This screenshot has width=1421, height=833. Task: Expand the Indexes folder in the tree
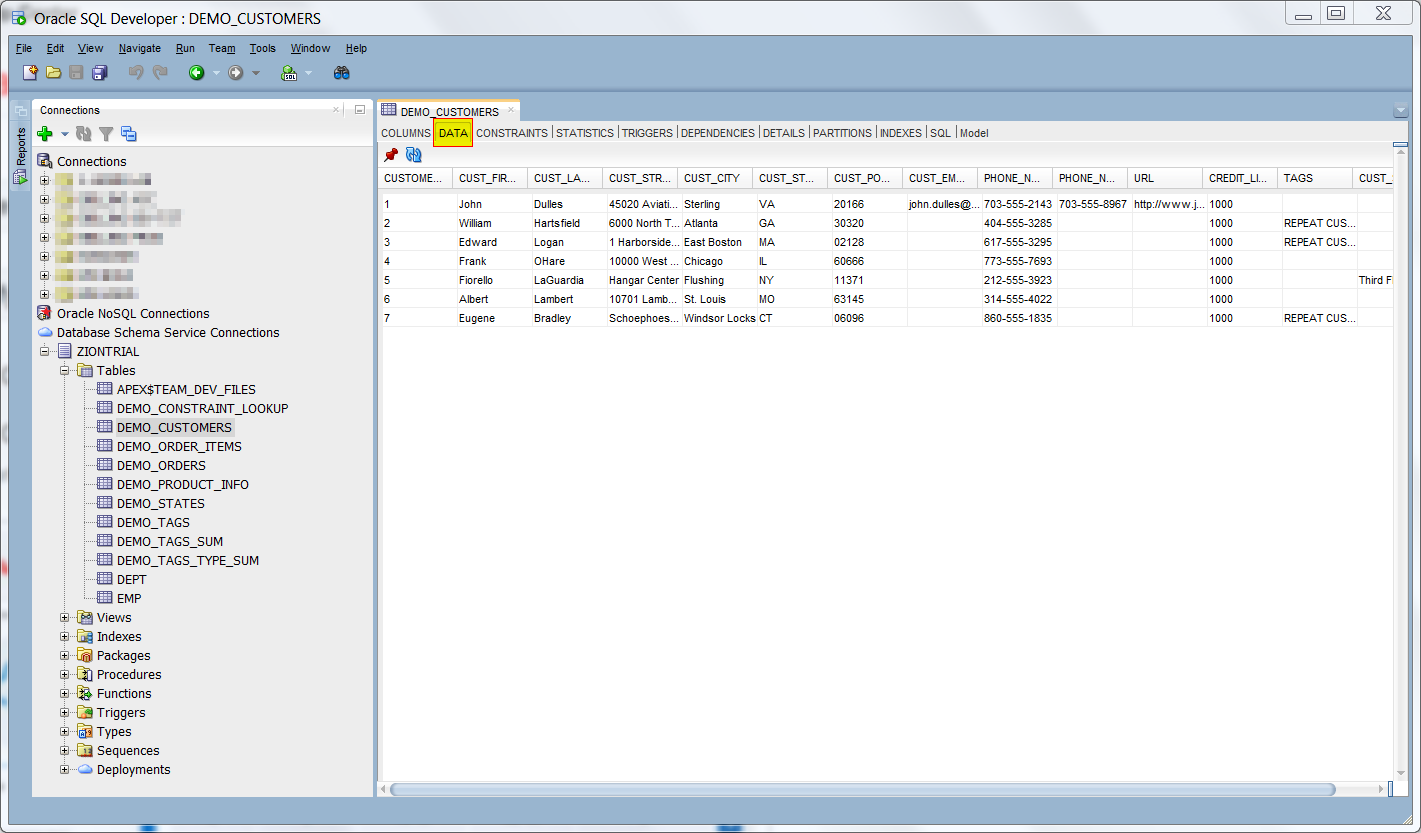[65, 637]
